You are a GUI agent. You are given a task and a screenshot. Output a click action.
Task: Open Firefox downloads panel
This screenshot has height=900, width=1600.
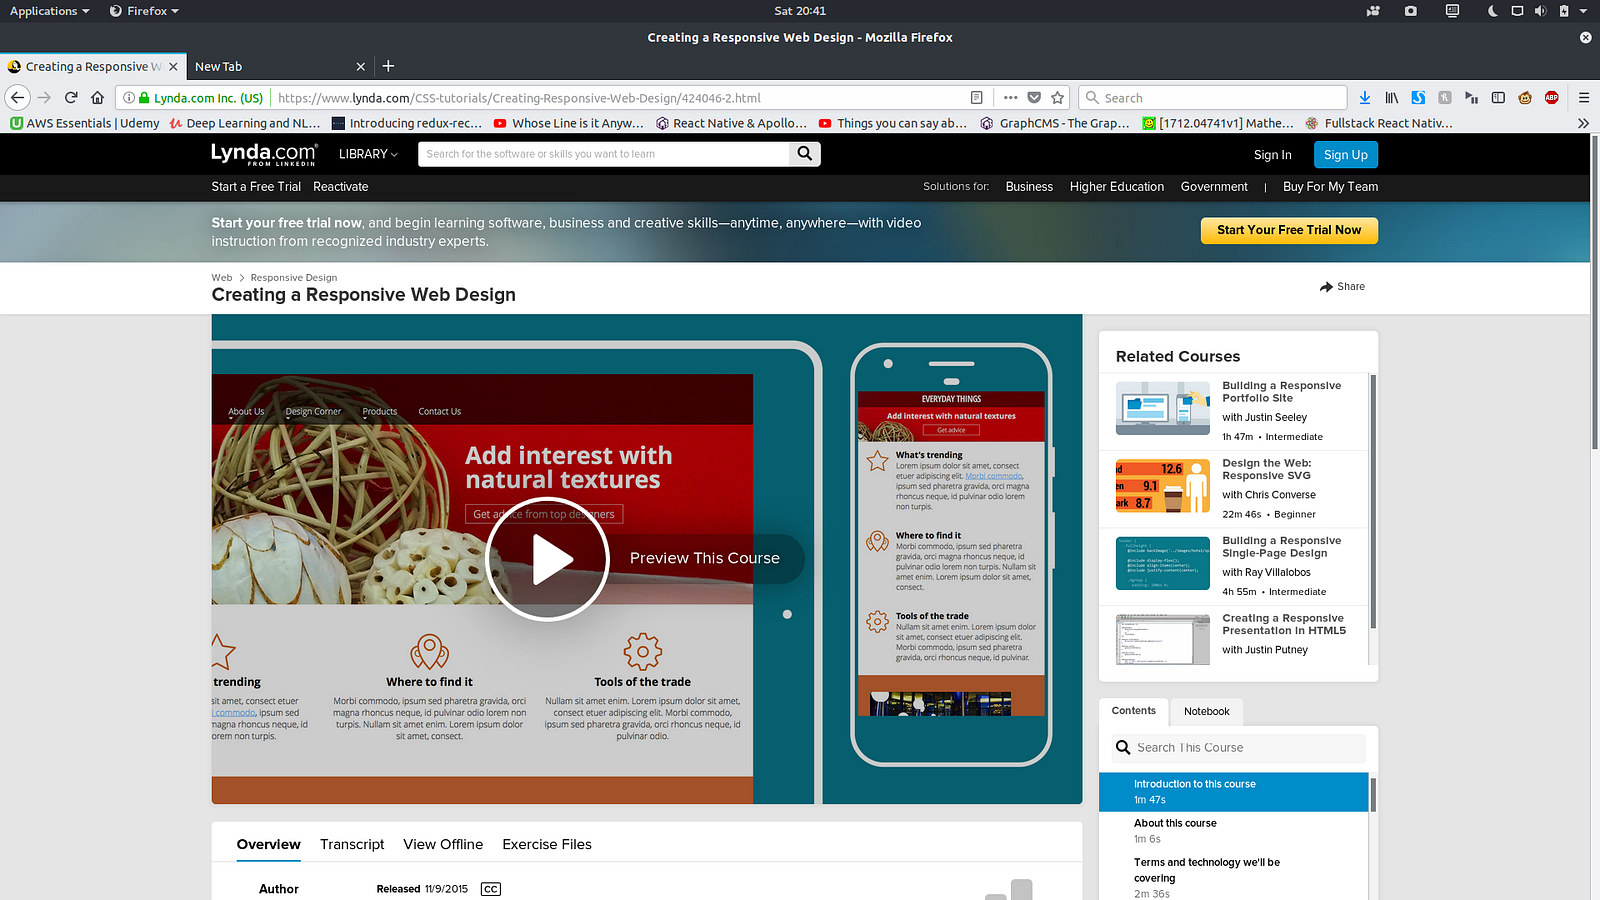click(1365, 98)
